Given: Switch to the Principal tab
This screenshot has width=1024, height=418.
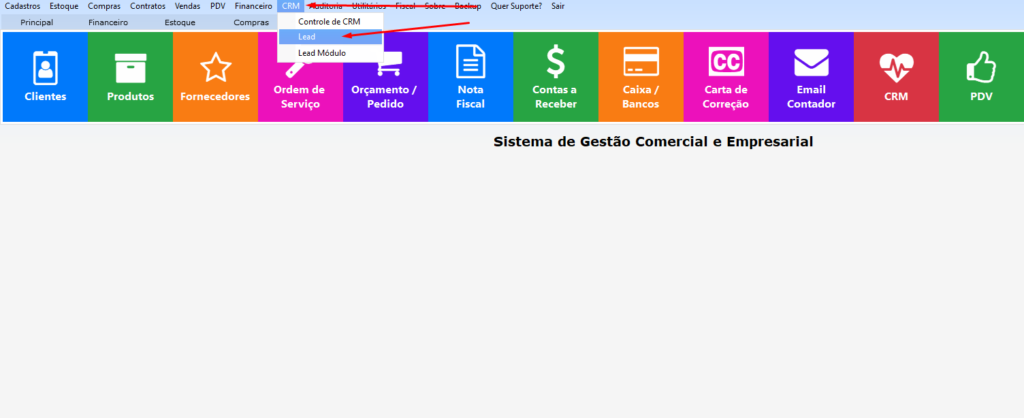Looking at the screenshot, I should point(37,21).
